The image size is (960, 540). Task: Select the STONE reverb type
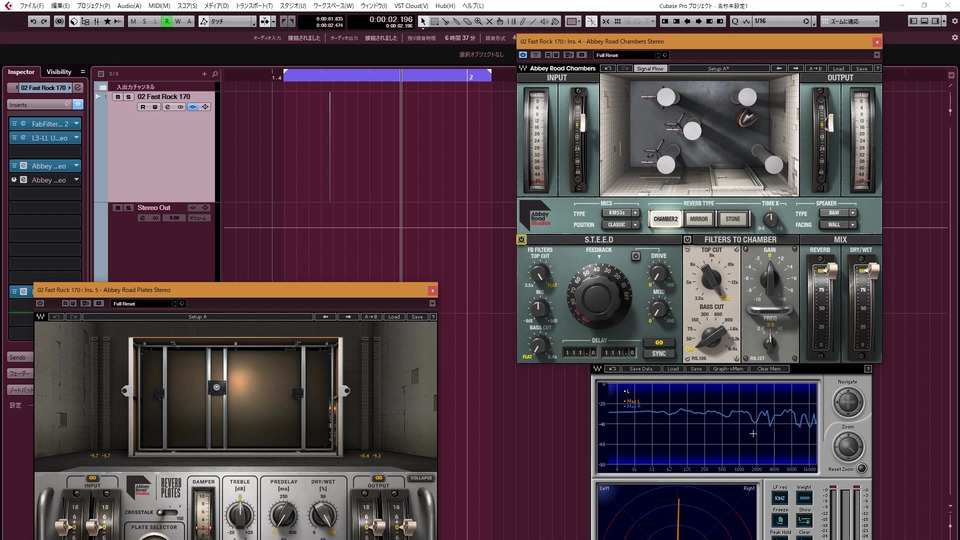[x=733, y=219]
